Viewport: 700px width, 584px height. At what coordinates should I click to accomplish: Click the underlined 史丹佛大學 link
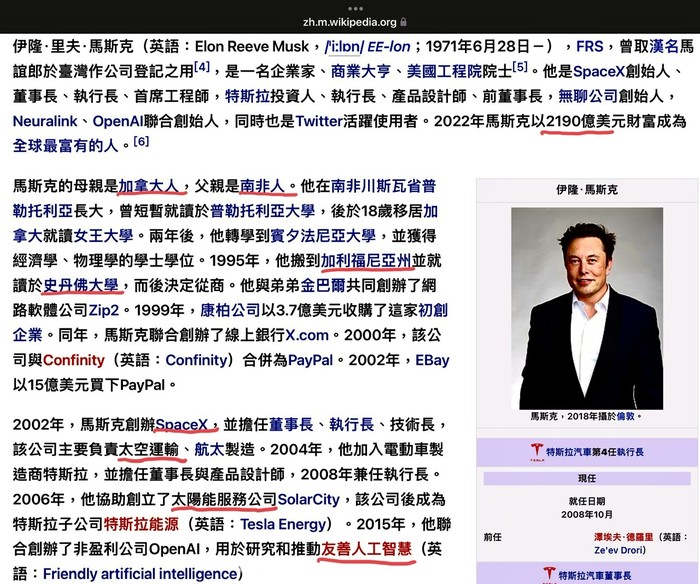[x=80, y=285]
